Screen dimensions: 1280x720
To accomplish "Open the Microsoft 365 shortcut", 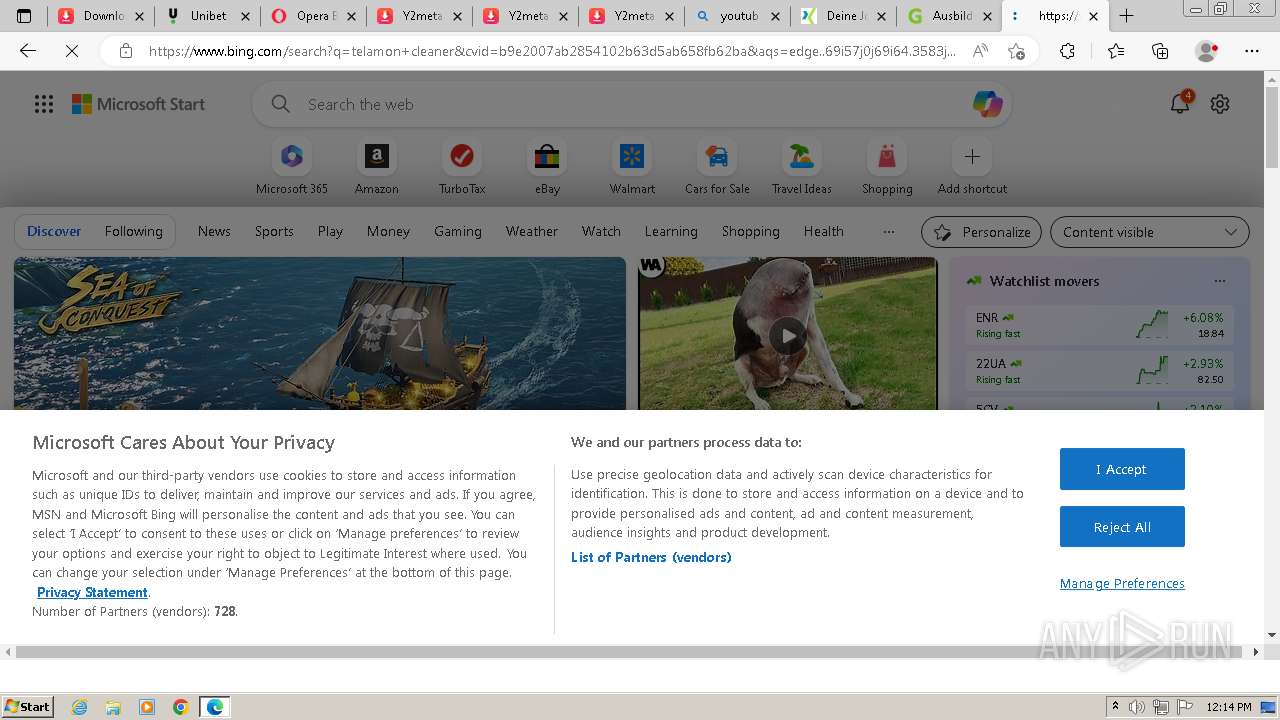I will [x=291, y=167].
